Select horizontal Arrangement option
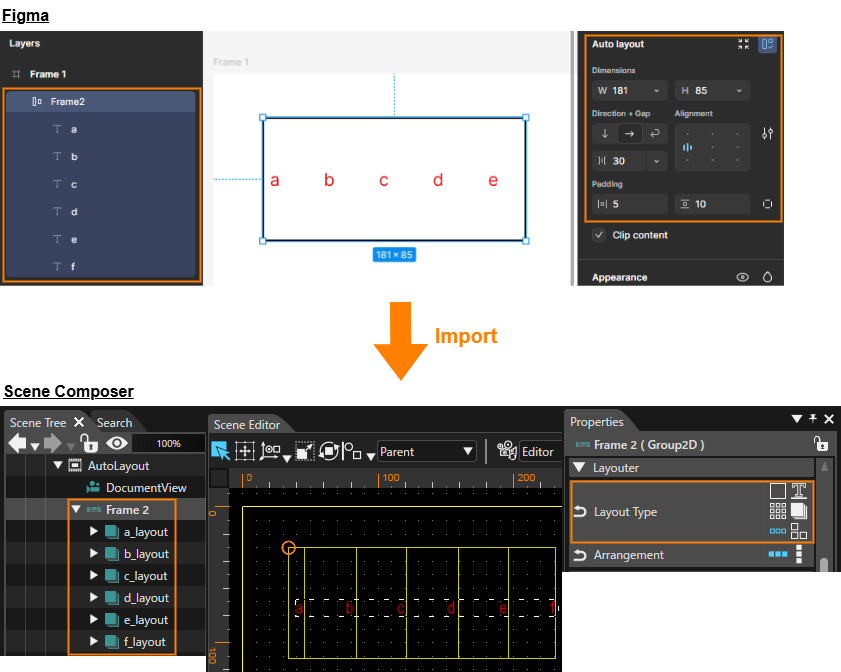The width and height of the screenshot is (841, 672). (778, 554)
